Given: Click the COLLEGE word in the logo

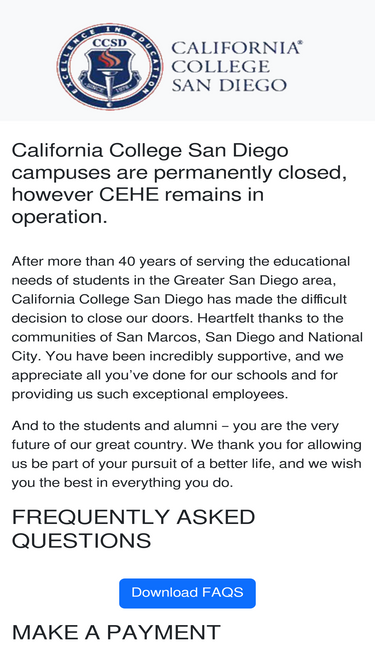Looking at the screenshot, I should (221, 66).
